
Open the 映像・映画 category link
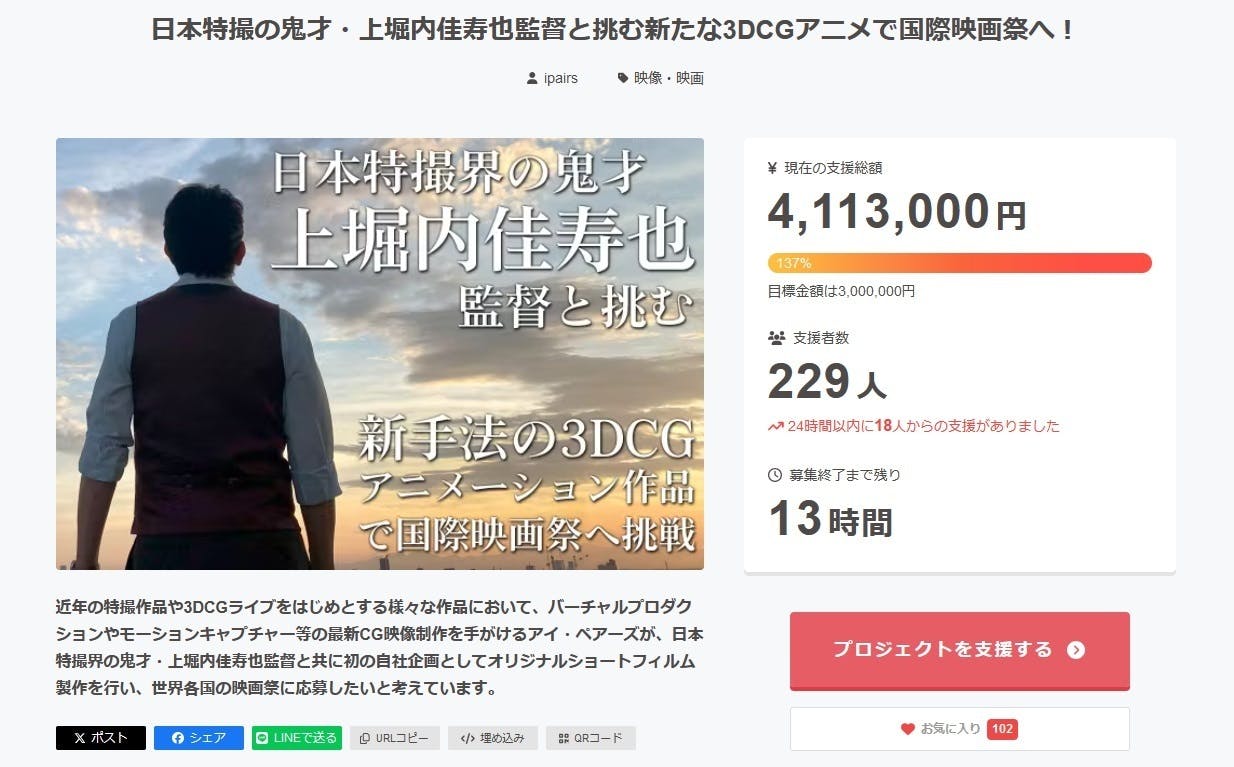(669, 78)
